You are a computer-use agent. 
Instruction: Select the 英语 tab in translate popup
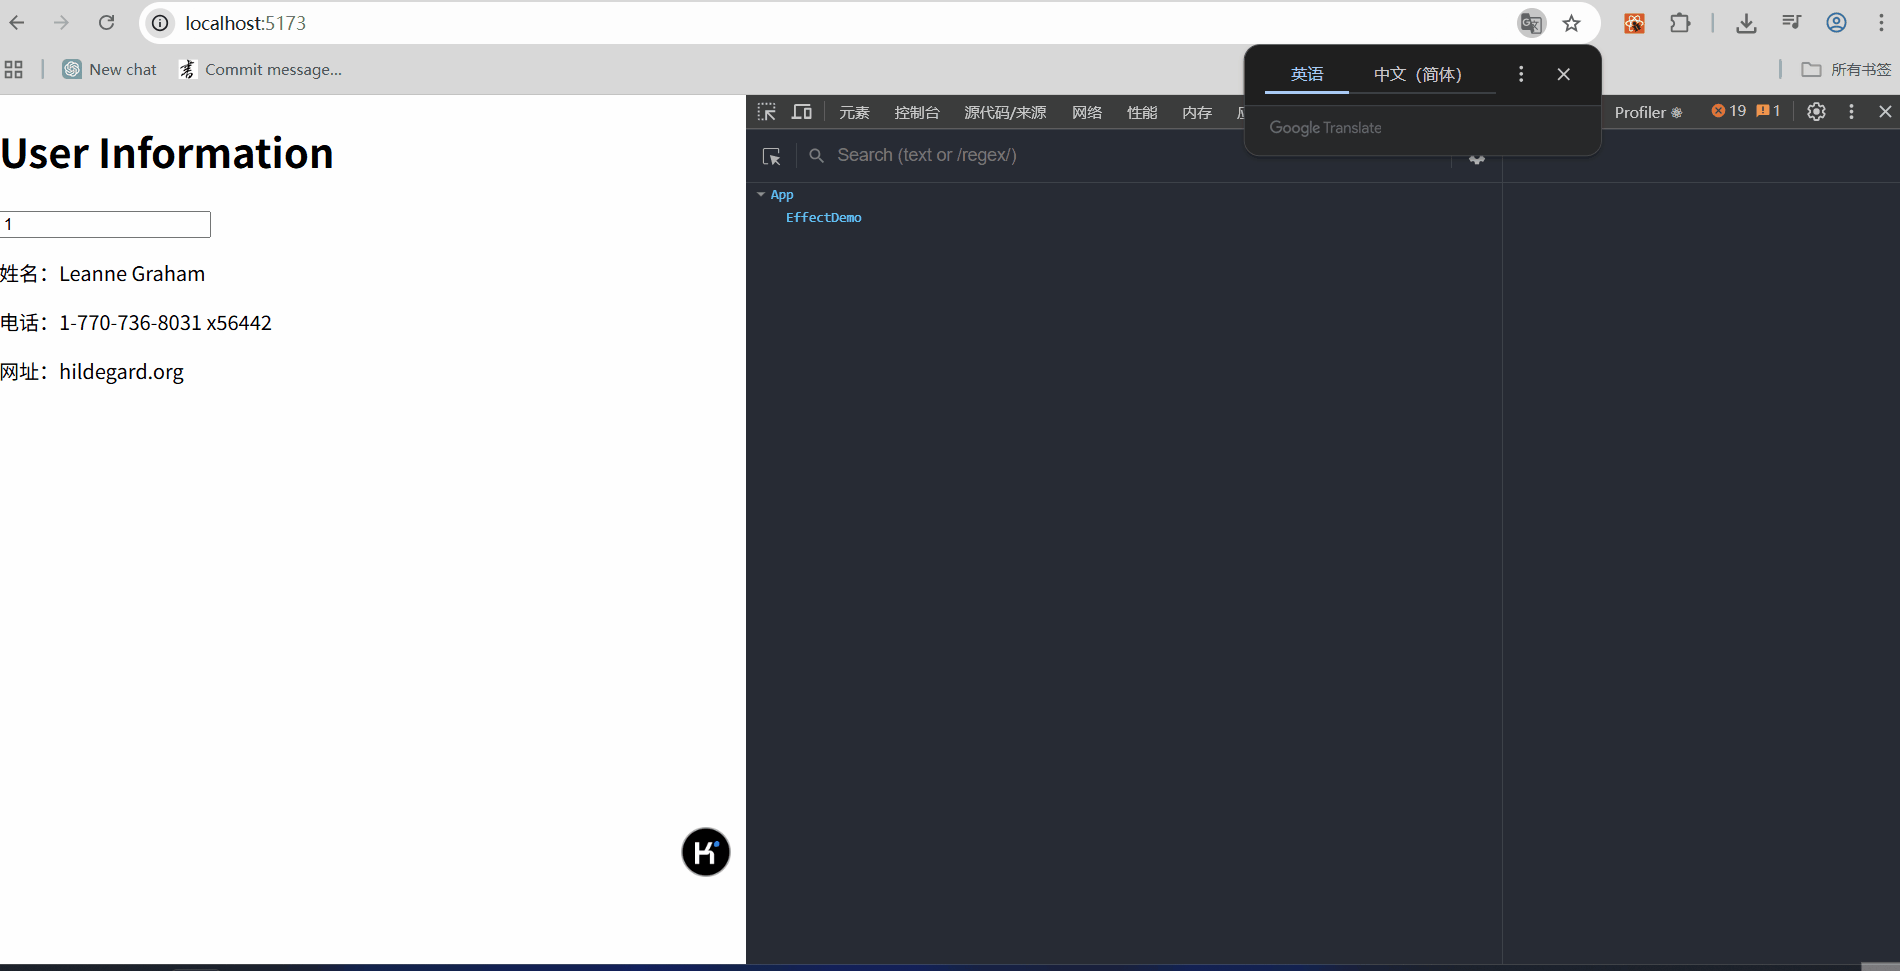1306,74
